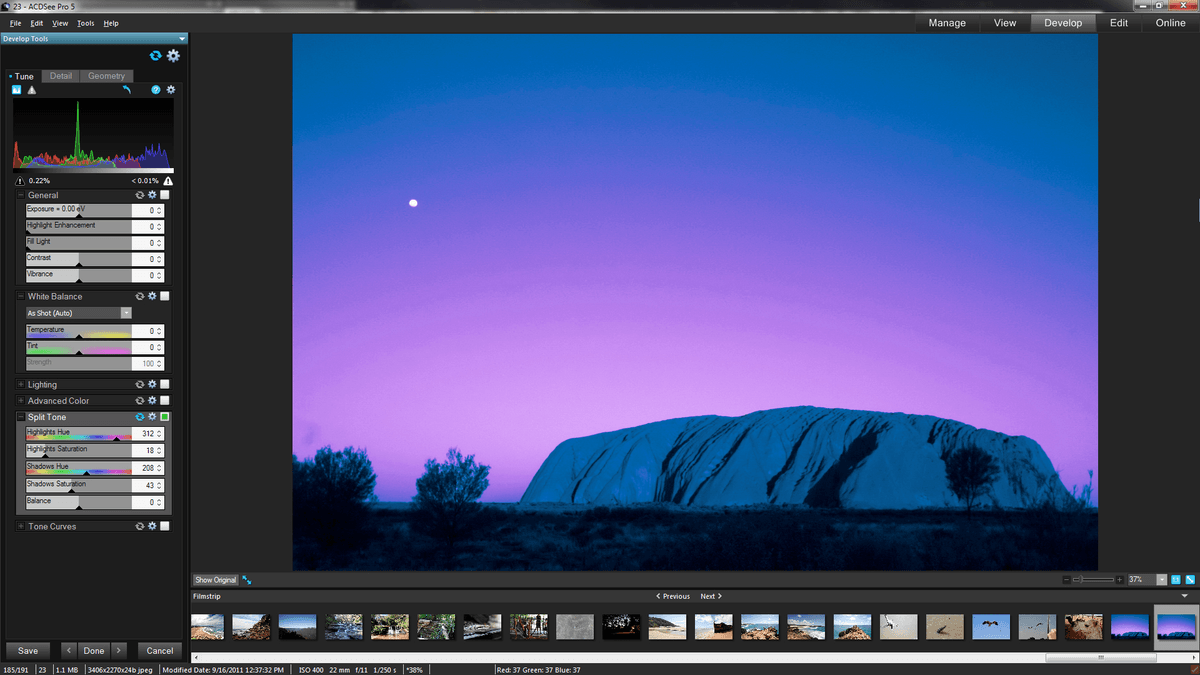Click the undo arrow above the histogram
The width and height of the screenshot is (1200, 675).
point(127,90)
